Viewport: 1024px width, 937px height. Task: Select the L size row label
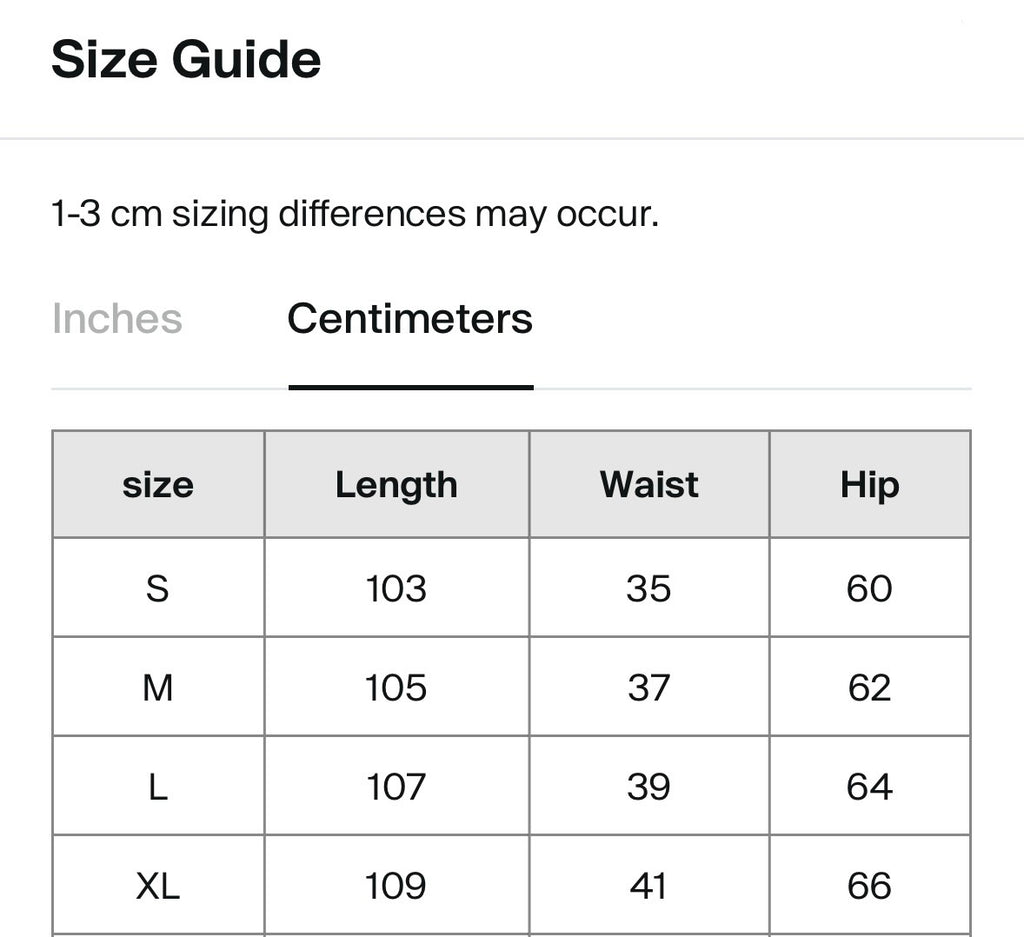pyautogui.click(x=158, y=787)
